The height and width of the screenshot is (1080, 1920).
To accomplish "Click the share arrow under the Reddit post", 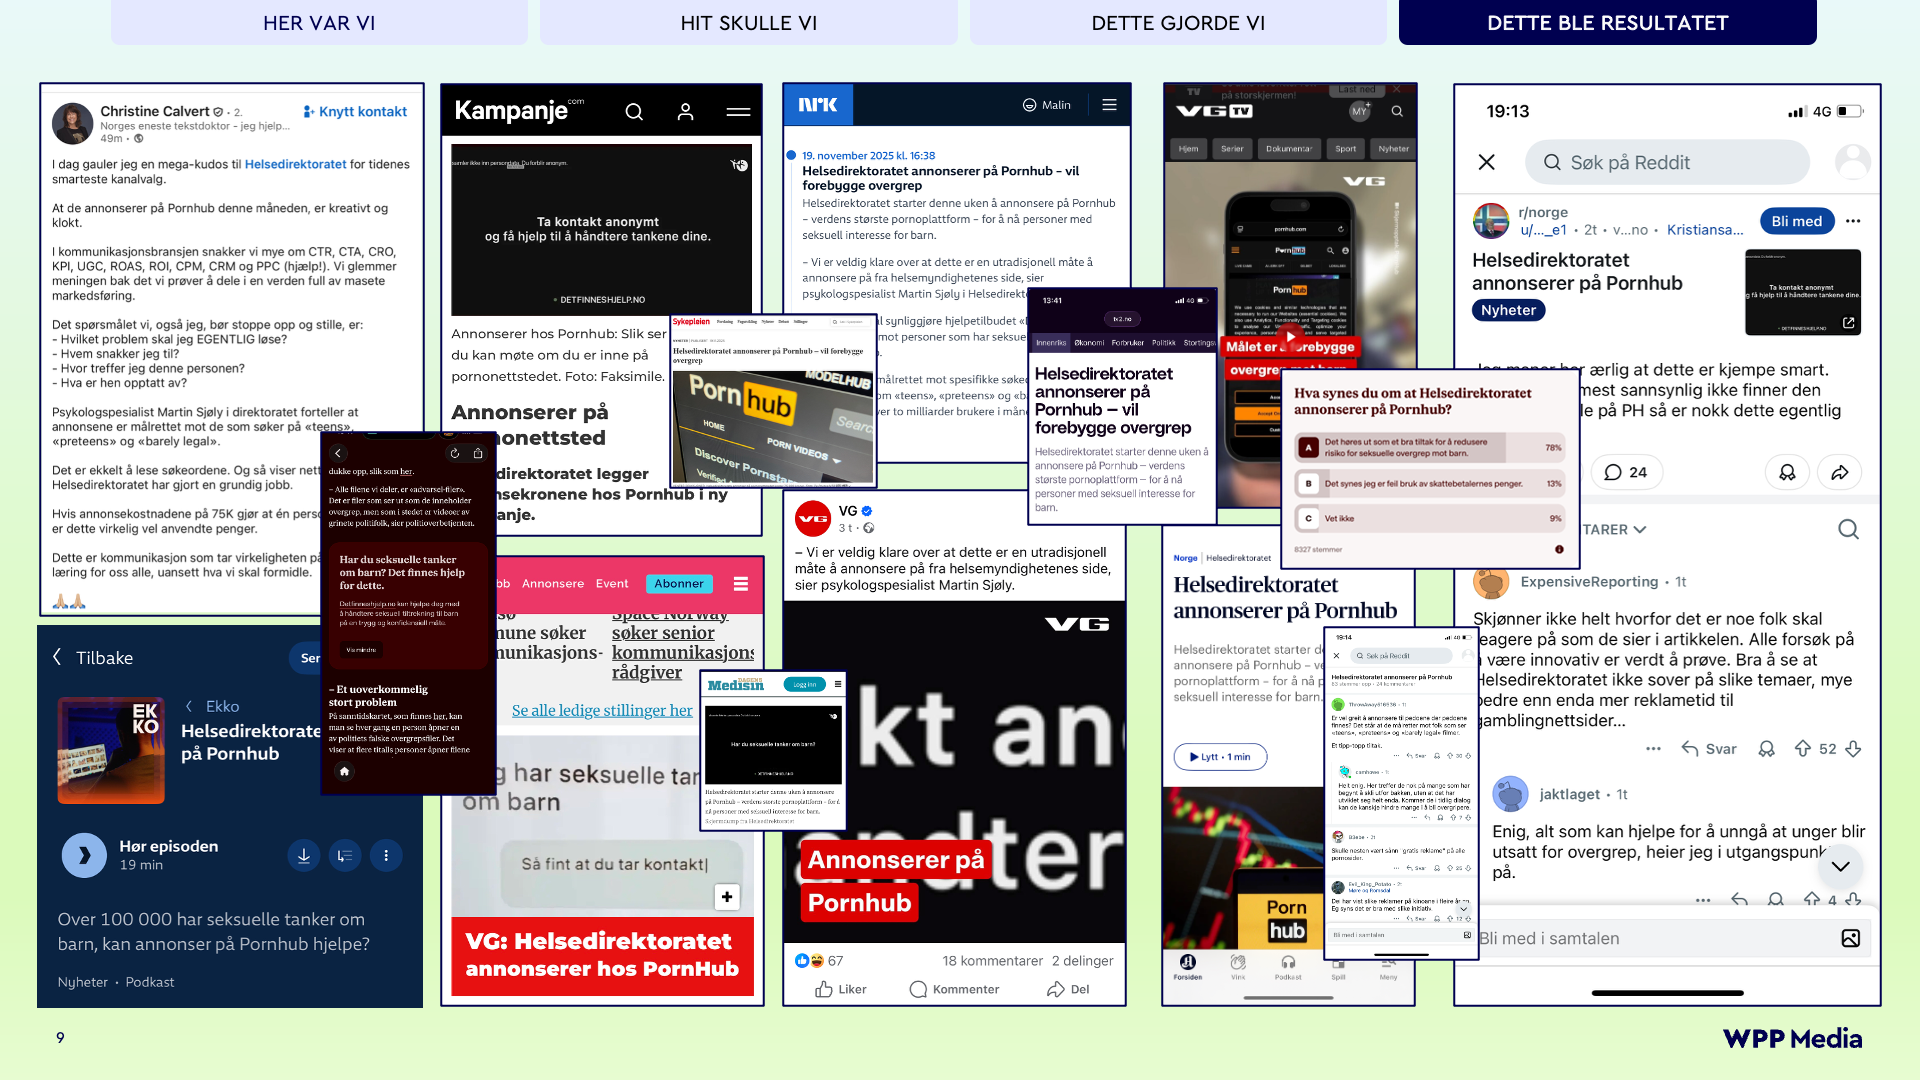I will [1840, 472].
